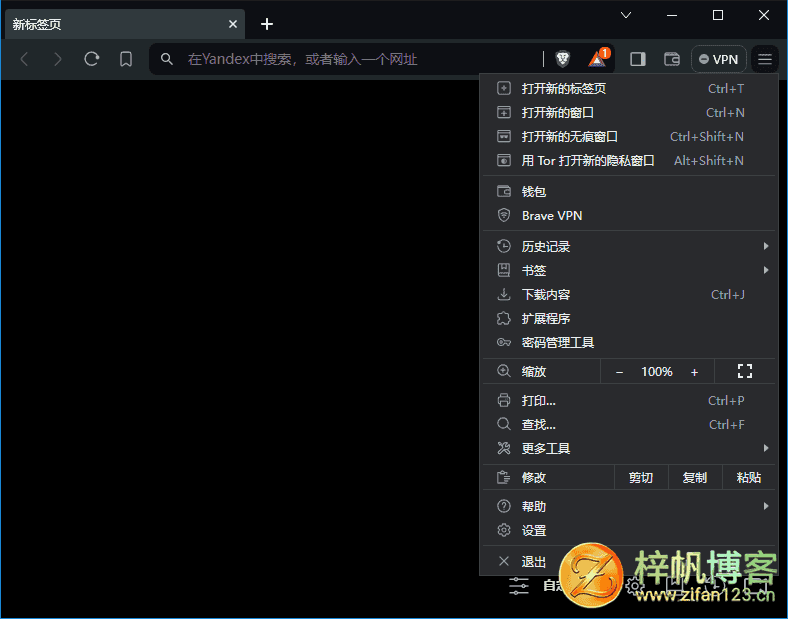Click the new window menu icon

(504, 113)
